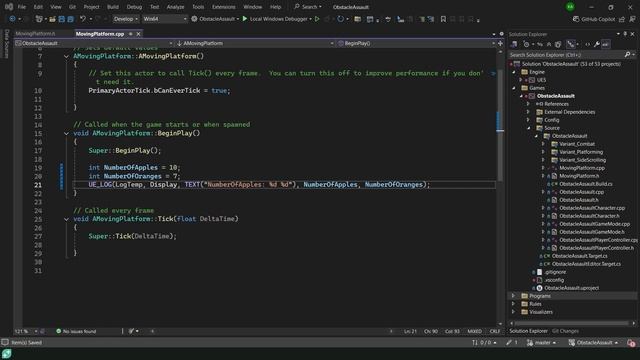Collapse the BeginPlay() function code fold

pos(66,133)
